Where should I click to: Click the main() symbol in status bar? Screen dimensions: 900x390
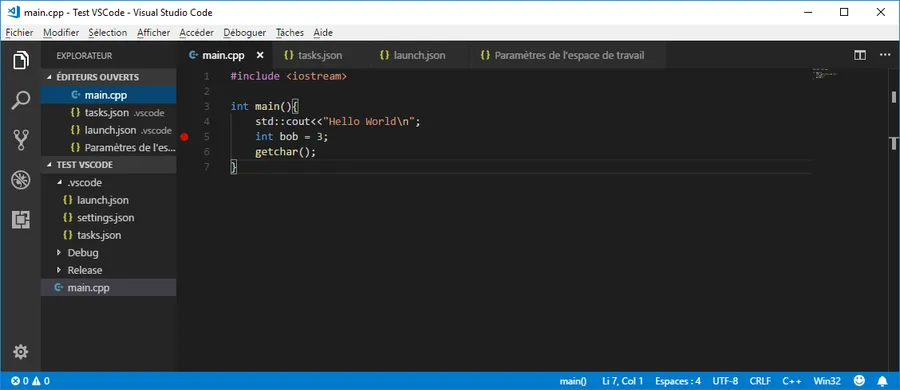pos(573,381)
